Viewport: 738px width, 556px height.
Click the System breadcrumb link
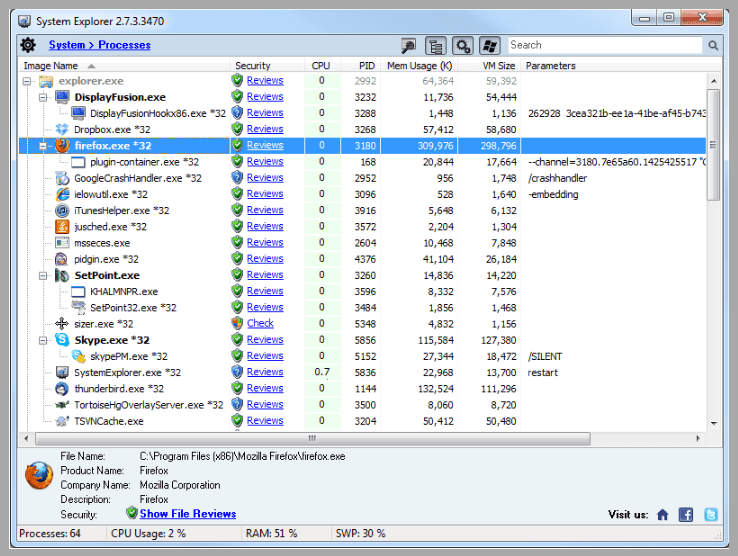[67, 45]
